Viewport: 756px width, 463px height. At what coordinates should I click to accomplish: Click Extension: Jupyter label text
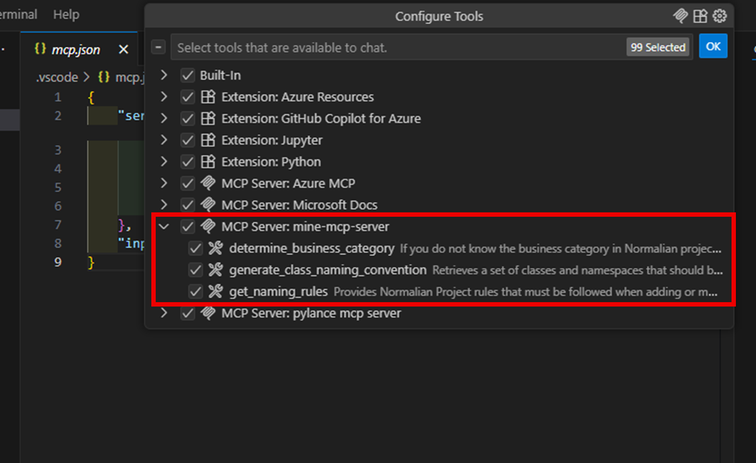pyautogui.click(x=272, y=140)
